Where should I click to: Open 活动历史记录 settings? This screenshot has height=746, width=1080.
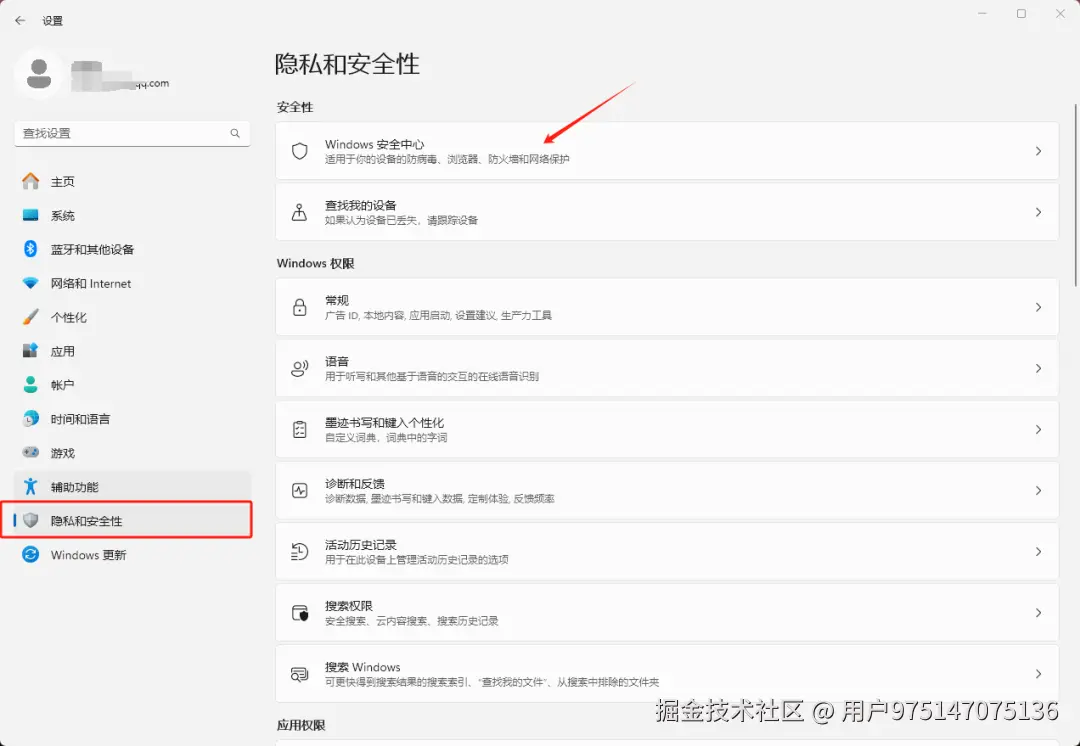pos(667,551)
